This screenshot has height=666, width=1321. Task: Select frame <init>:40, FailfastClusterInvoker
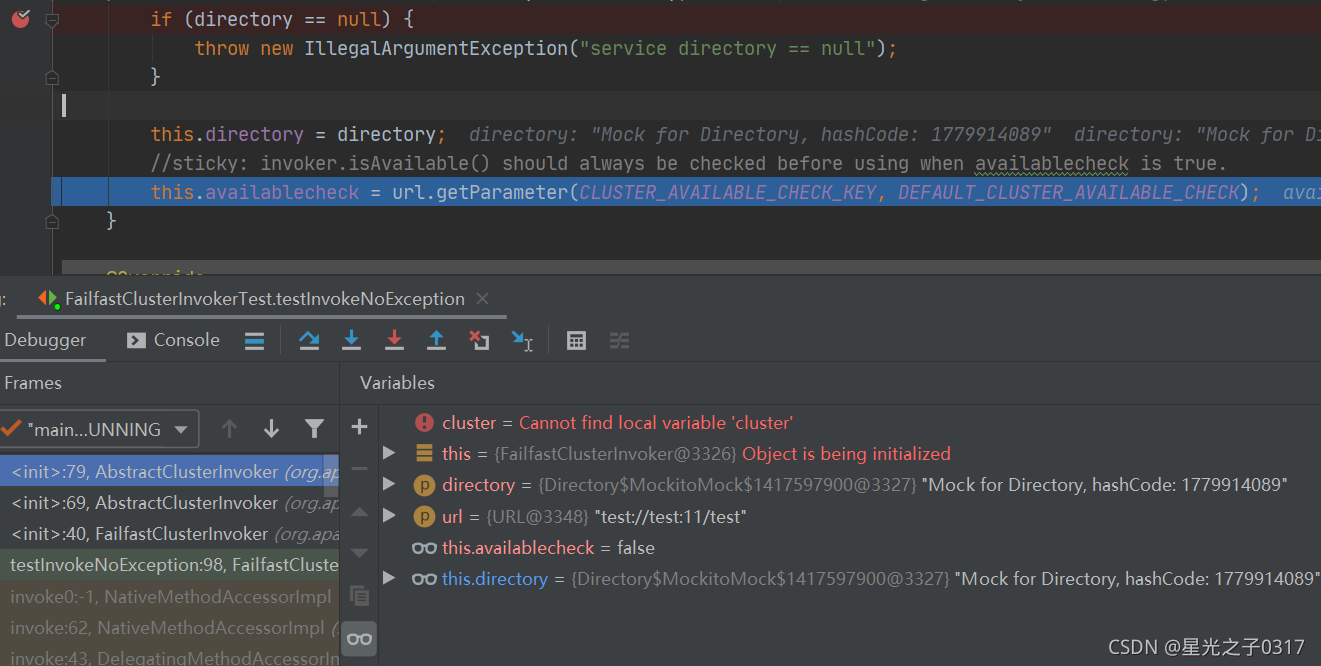coord(169,534)
